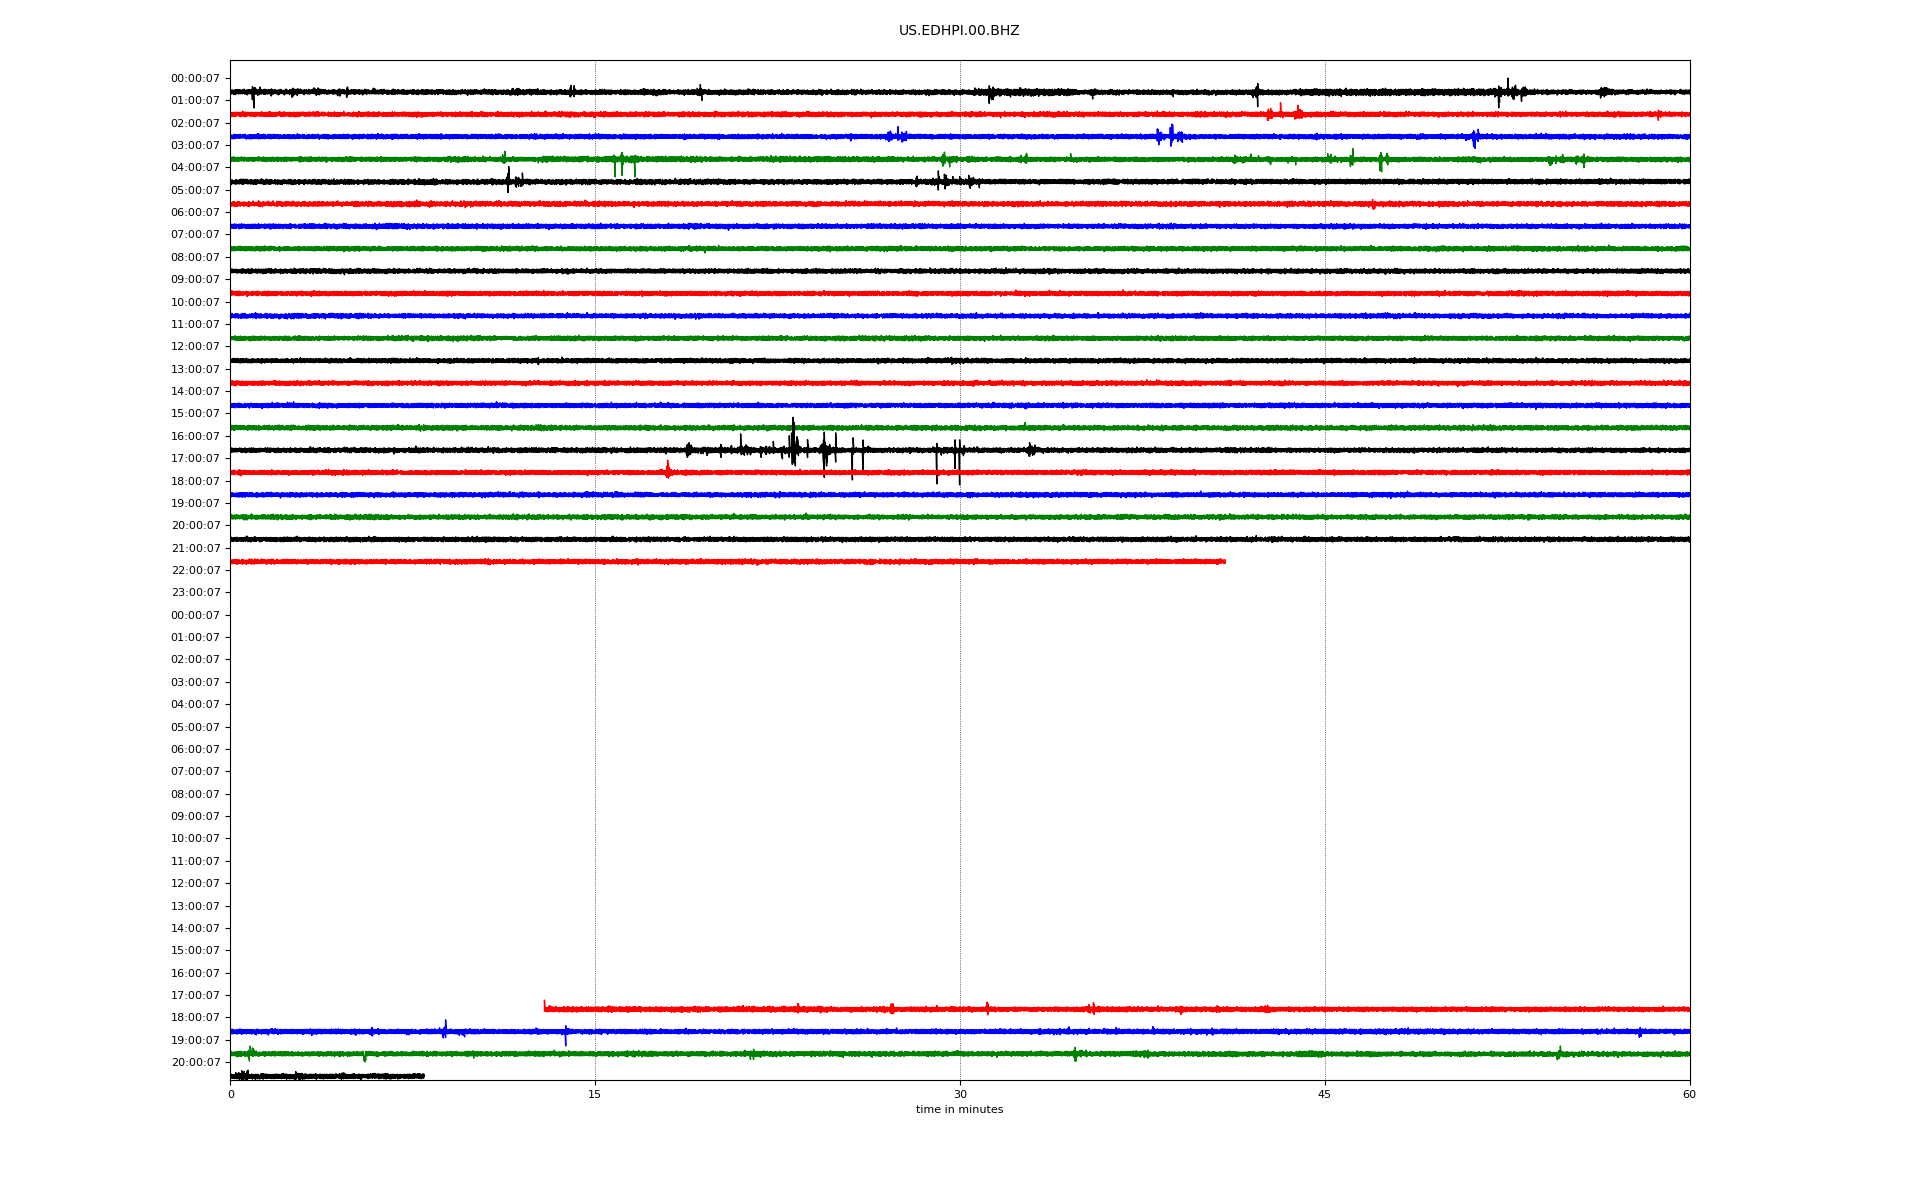1920x1200 pixels.
Task: Click the y-axis time label 23:00:07
Action: click(x=195, y=593)
